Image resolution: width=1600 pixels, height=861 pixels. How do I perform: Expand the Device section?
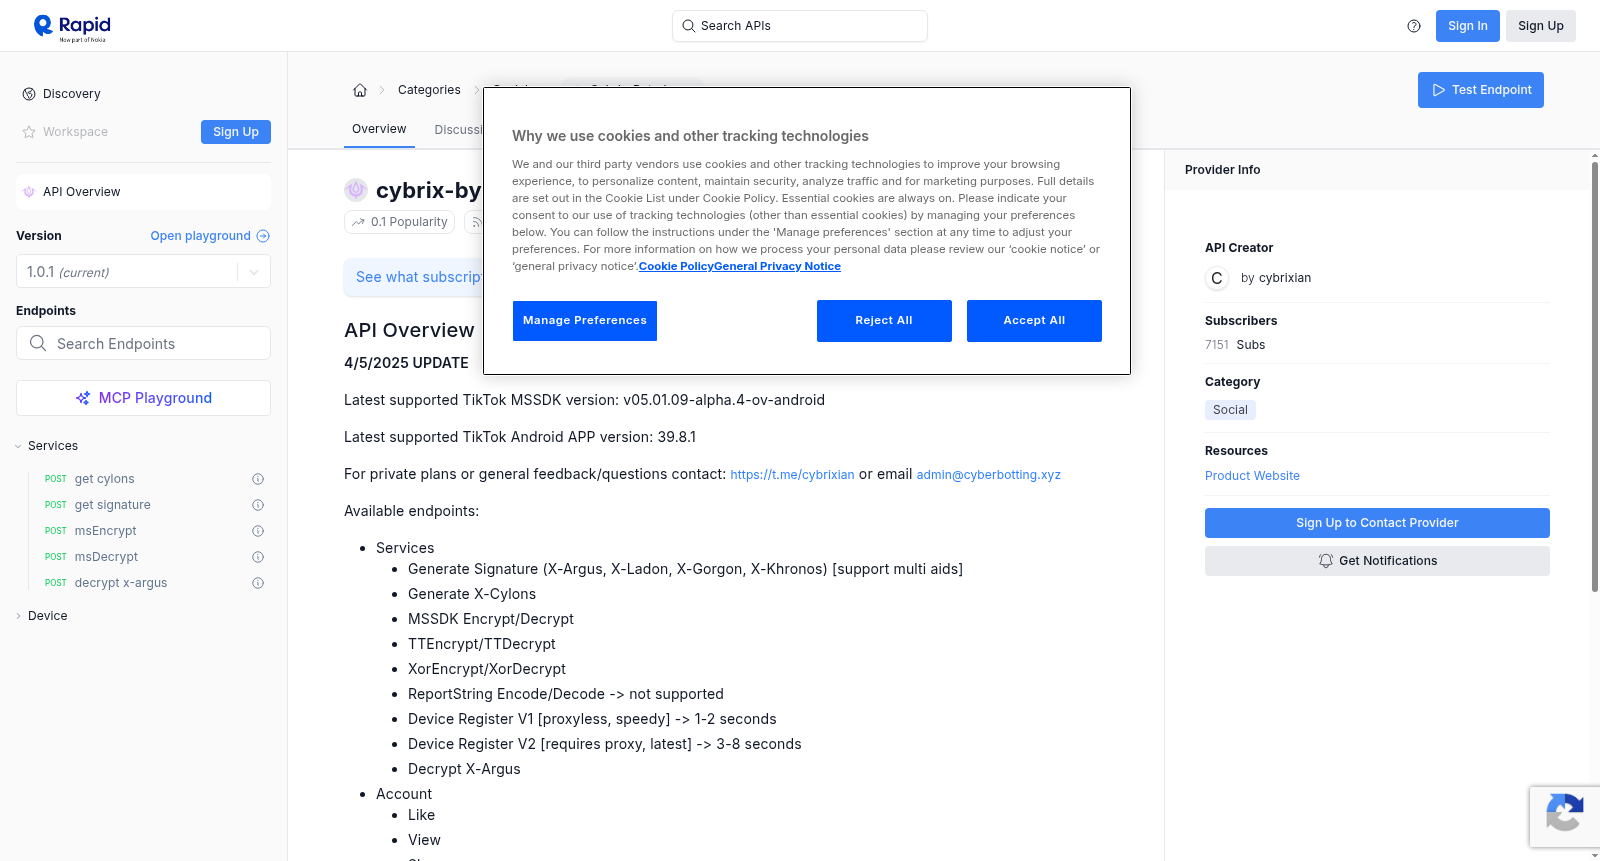[x=41, y=616]
